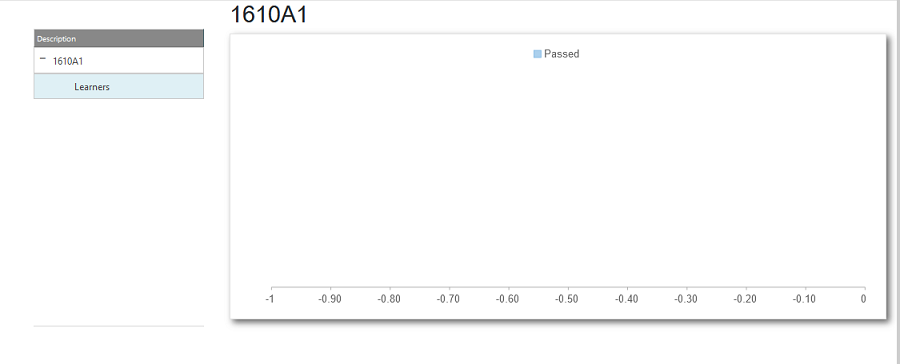Click the -0.60 axis label

pyautogui.click(x=509, y=299)
